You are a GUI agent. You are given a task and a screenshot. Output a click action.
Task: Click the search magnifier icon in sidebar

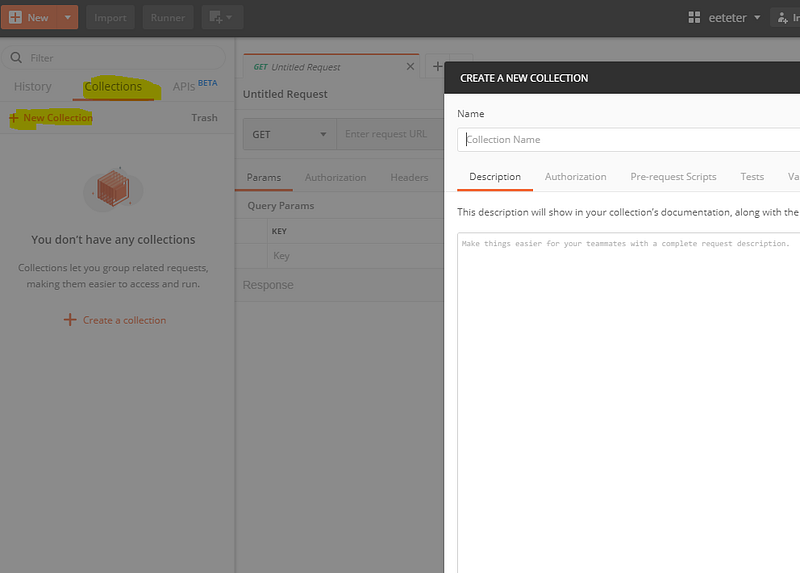pyautogui.click(x=16, y=58)
